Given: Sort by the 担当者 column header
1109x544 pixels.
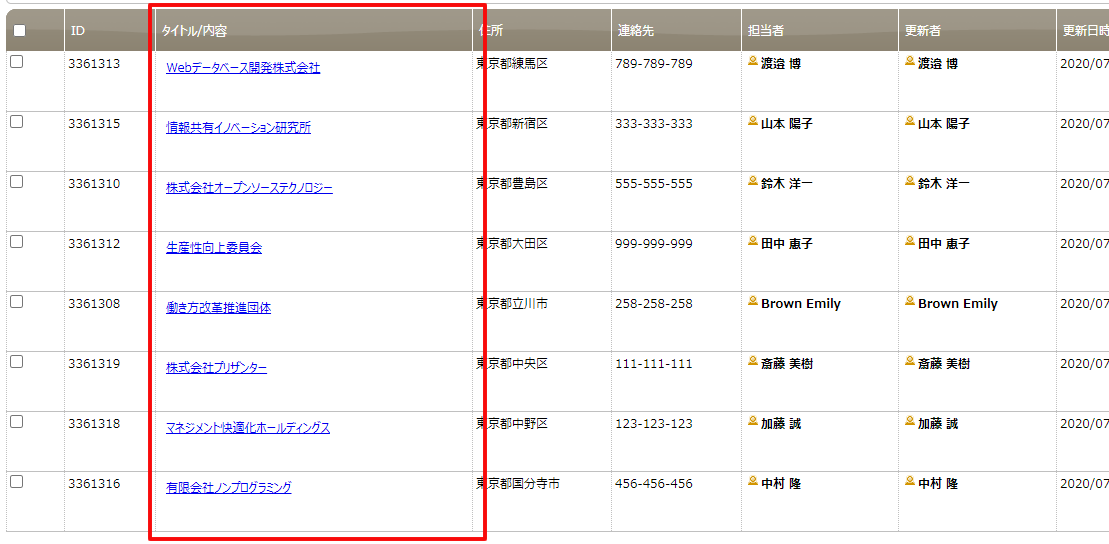Looking at the screenshot, I should pos(820,30).
